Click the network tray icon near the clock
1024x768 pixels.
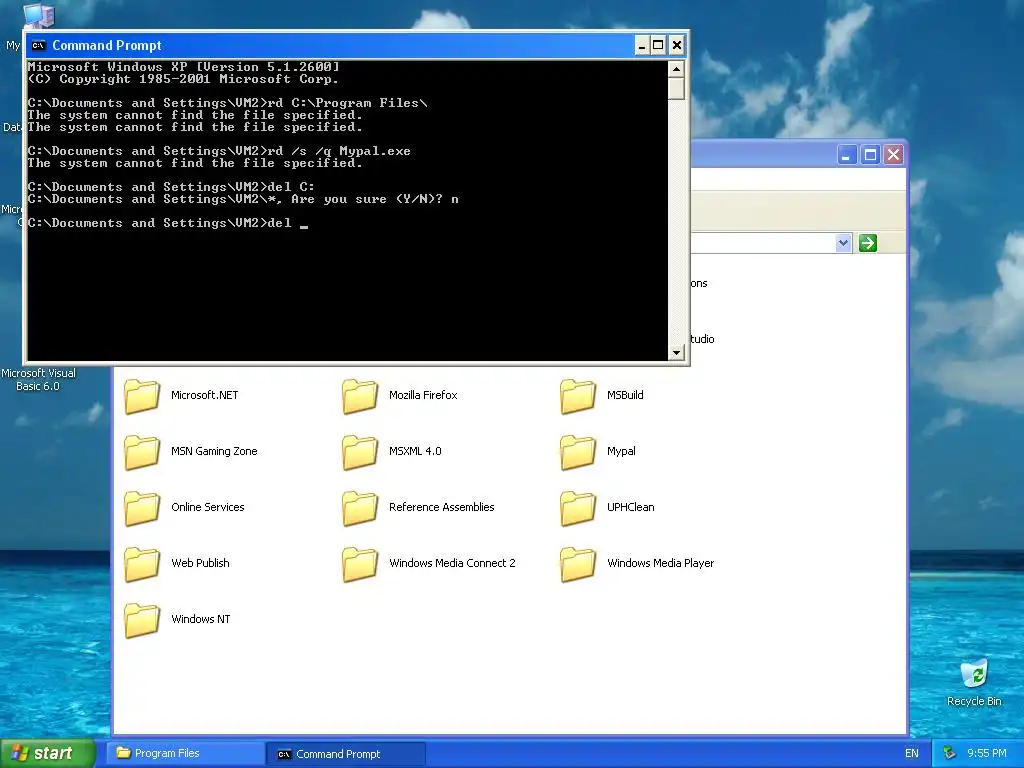[950, 753]
